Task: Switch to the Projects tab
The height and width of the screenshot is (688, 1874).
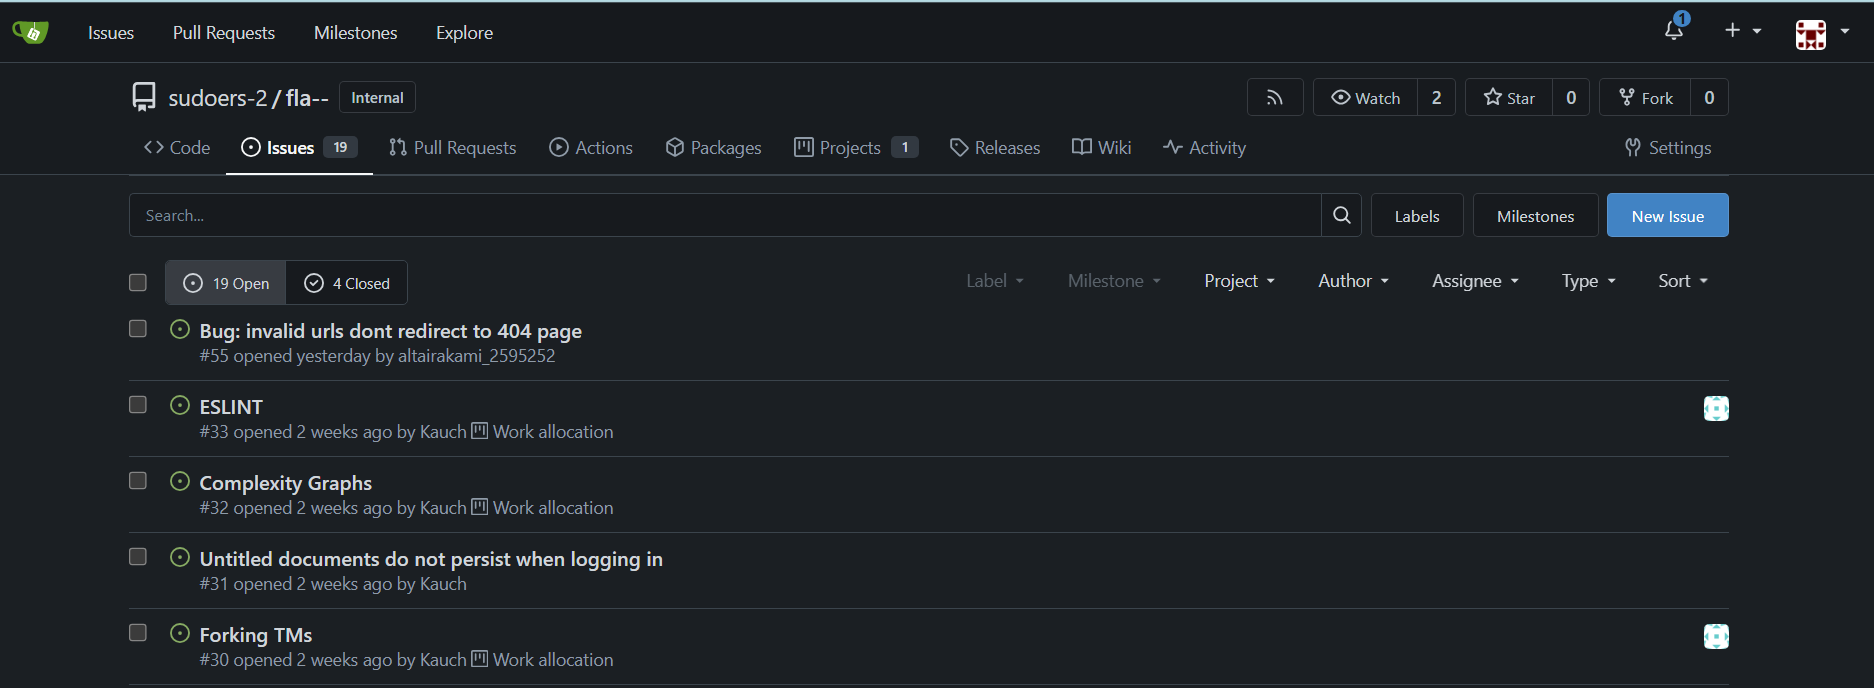Action: 856,148
